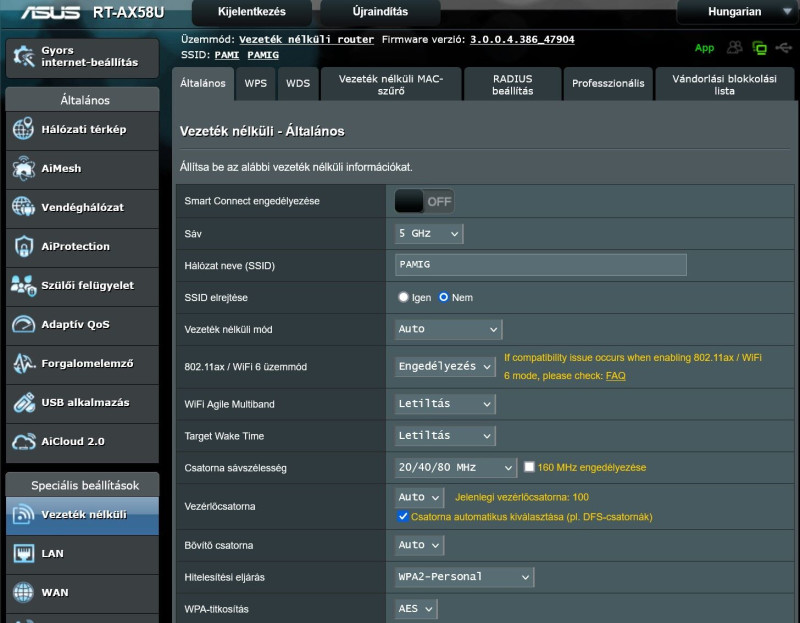This screenshot has height=623, width=800.
Task: Open the users/guest status icon
Action: point(734,48)
